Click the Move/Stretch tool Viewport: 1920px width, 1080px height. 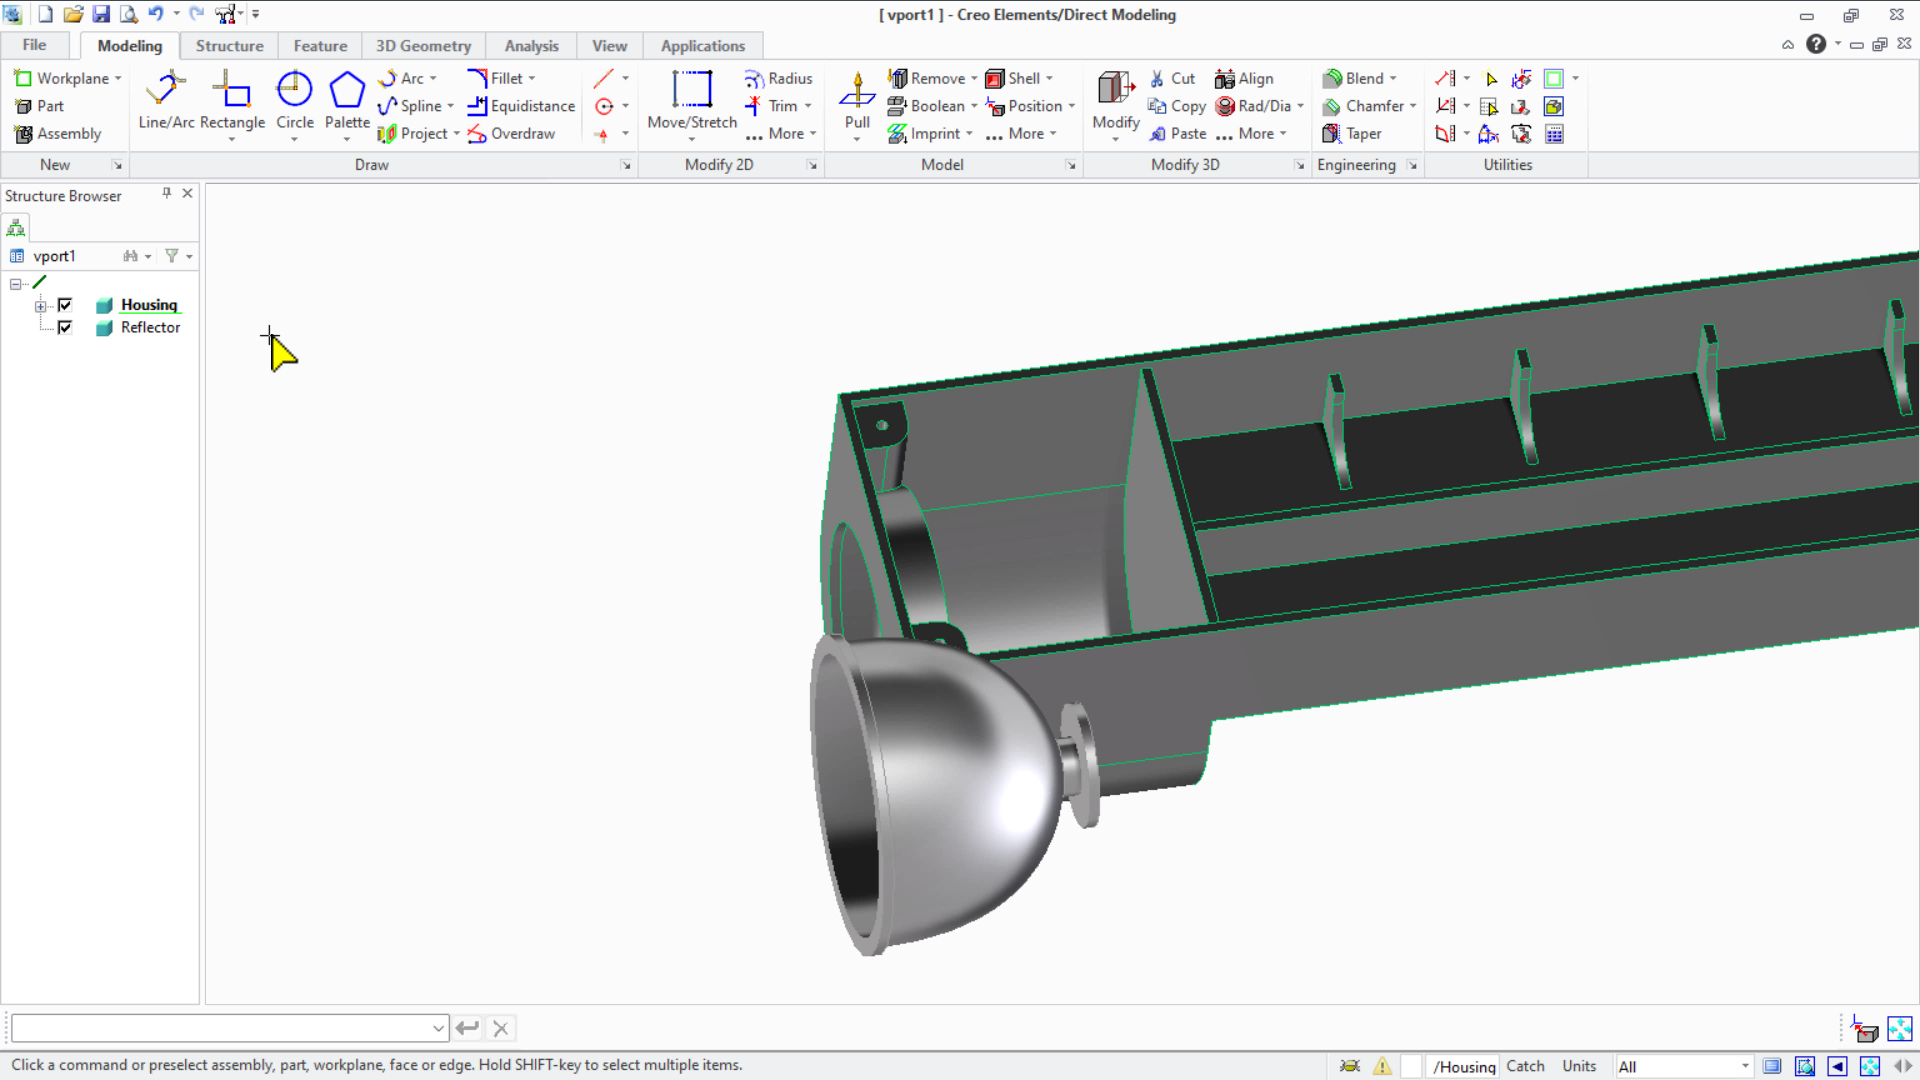click(692, 100)
